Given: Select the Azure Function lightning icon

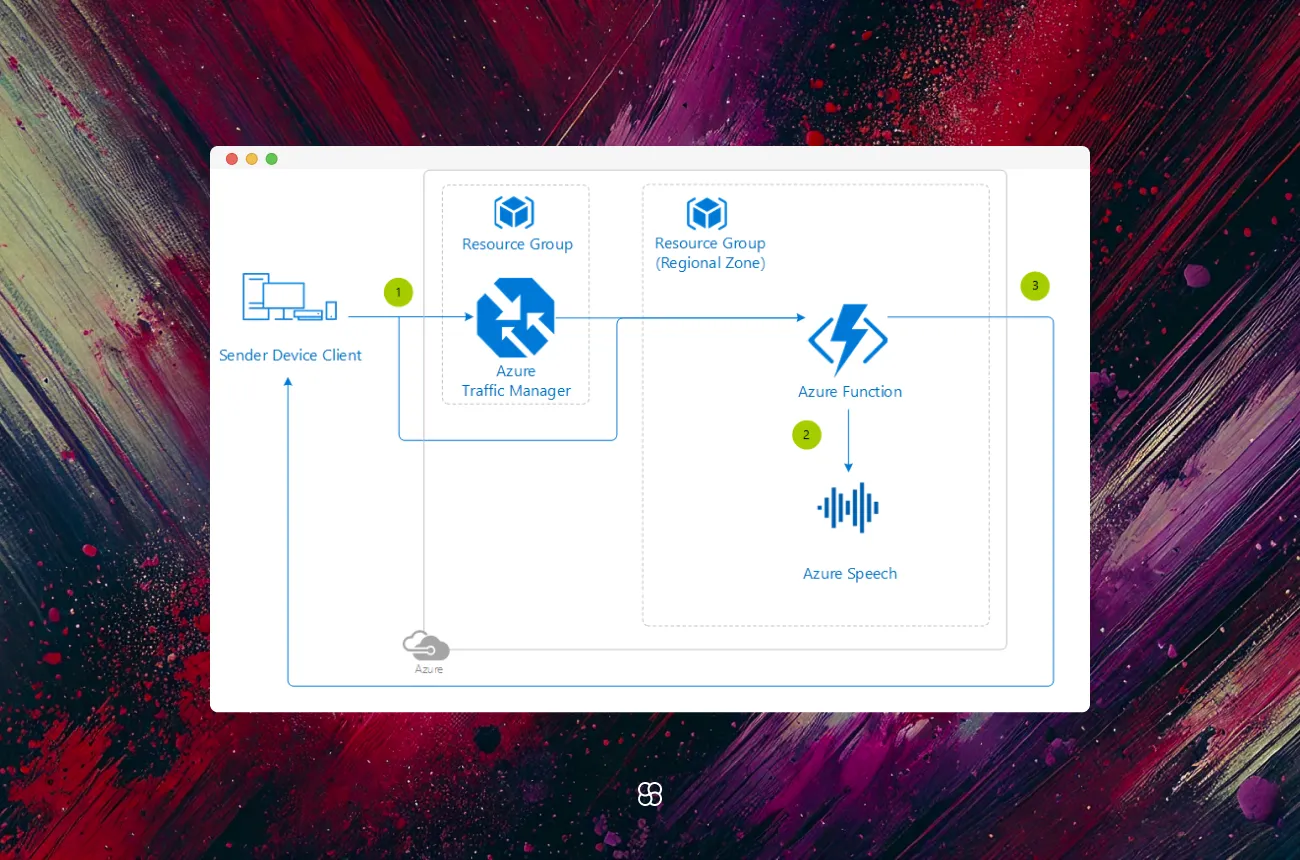Looking at the screenshot, I should pos(848,340).
